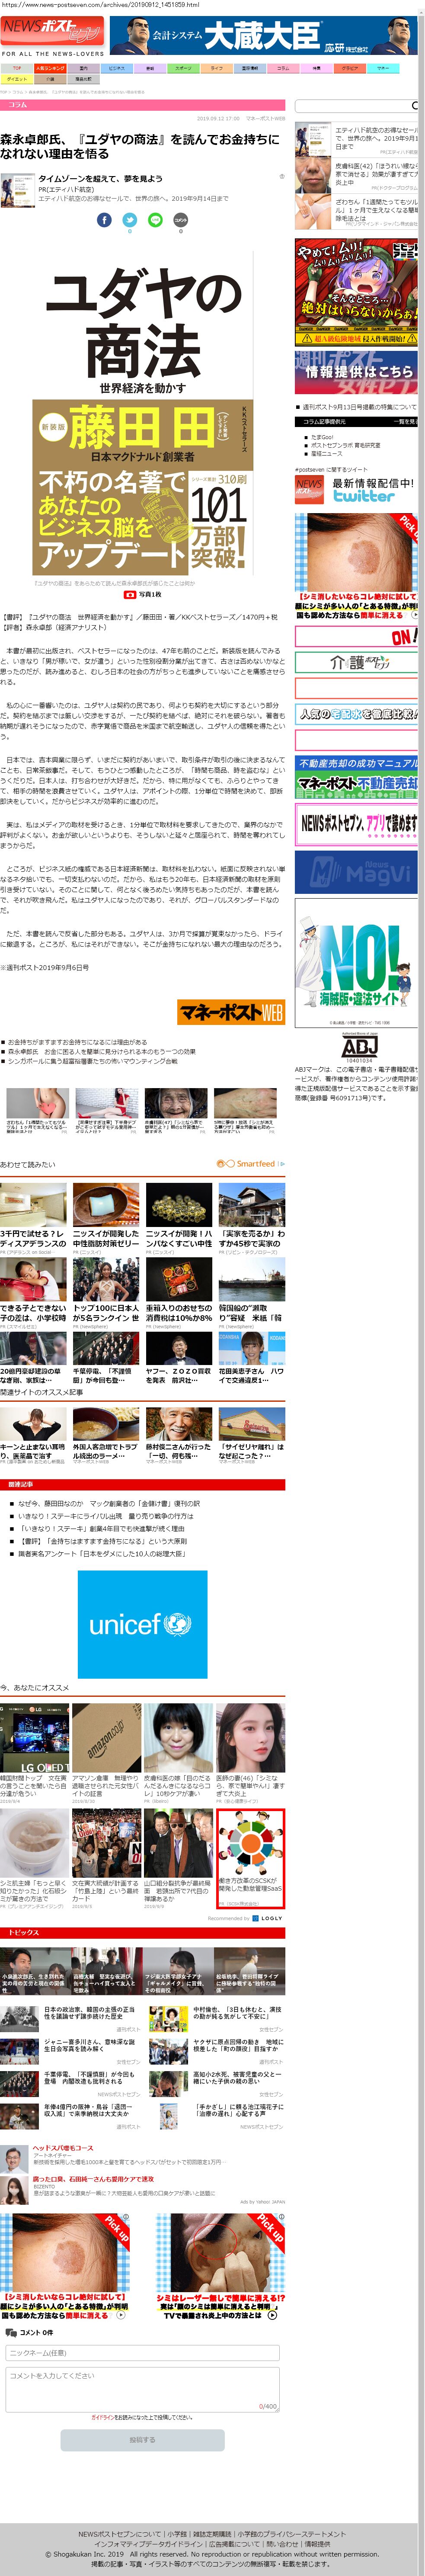Share the article on Facebook

(x=104, y=219)
